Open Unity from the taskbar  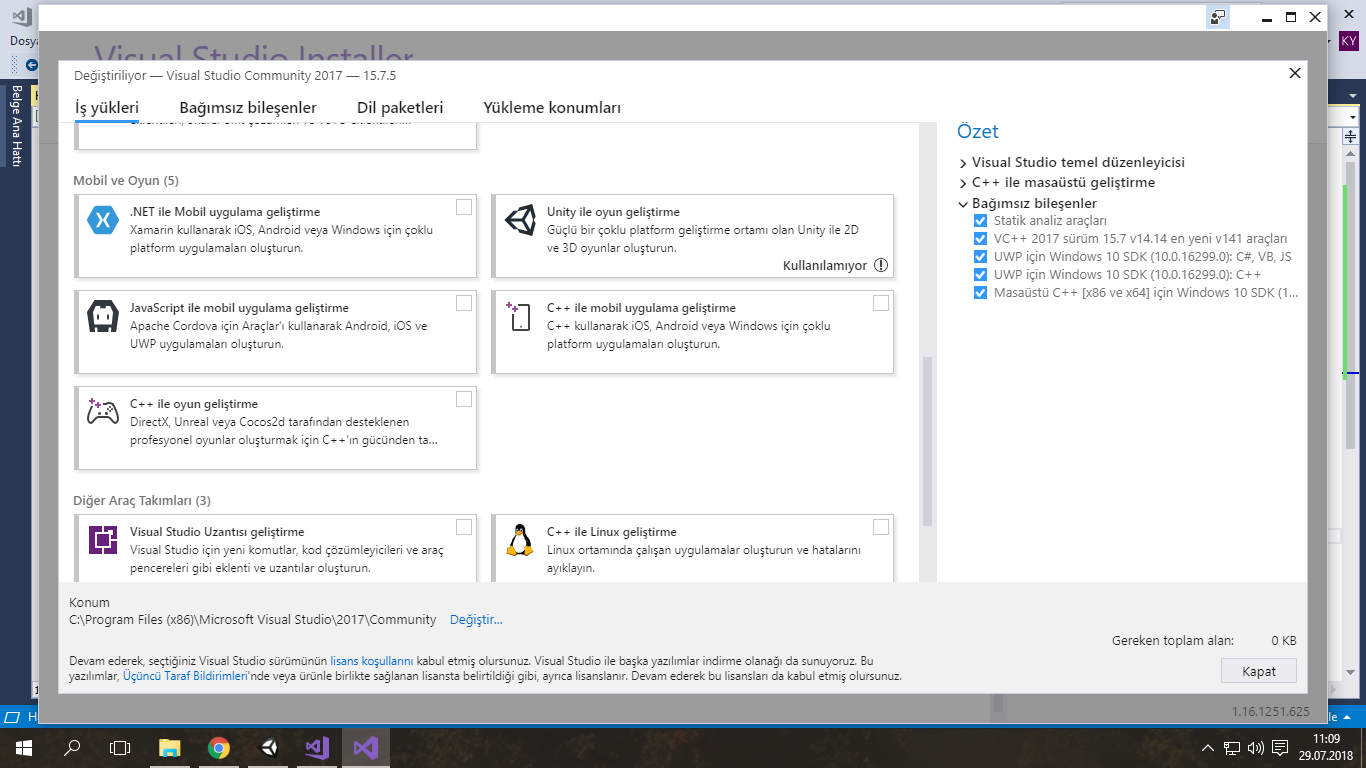tap(268, 747)
